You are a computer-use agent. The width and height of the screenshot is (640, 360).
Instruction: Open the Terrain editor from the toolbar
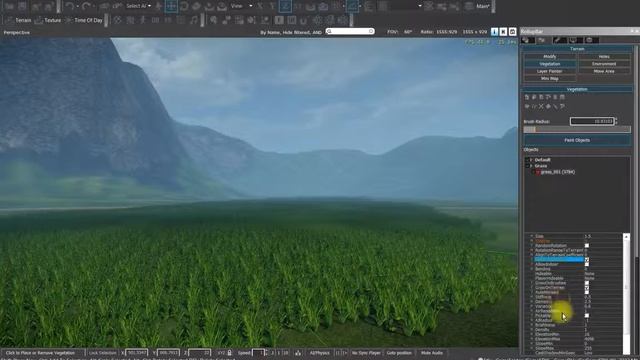(18, 20)
